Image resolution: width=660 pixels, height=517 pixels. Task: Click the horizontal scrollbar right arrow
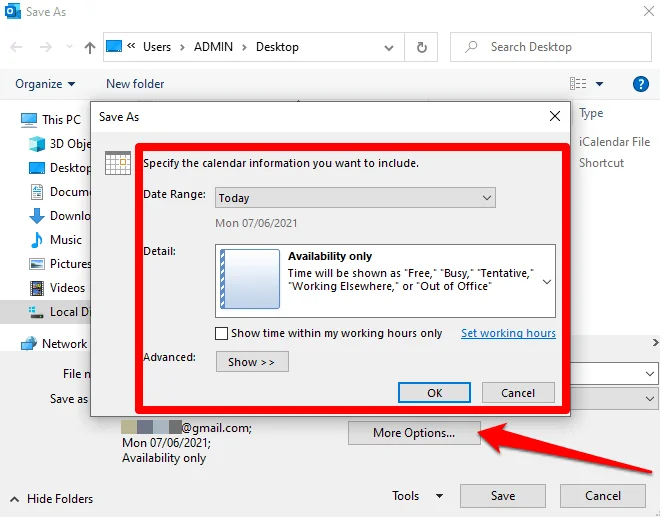click(655, 343)
